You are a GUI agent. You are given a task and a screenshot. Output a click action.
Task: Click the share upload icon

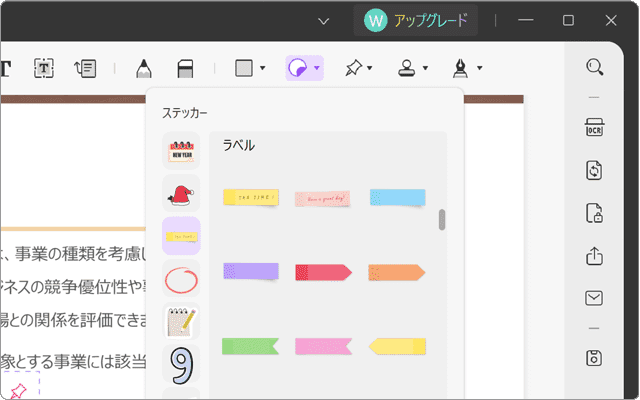(594, 256)
